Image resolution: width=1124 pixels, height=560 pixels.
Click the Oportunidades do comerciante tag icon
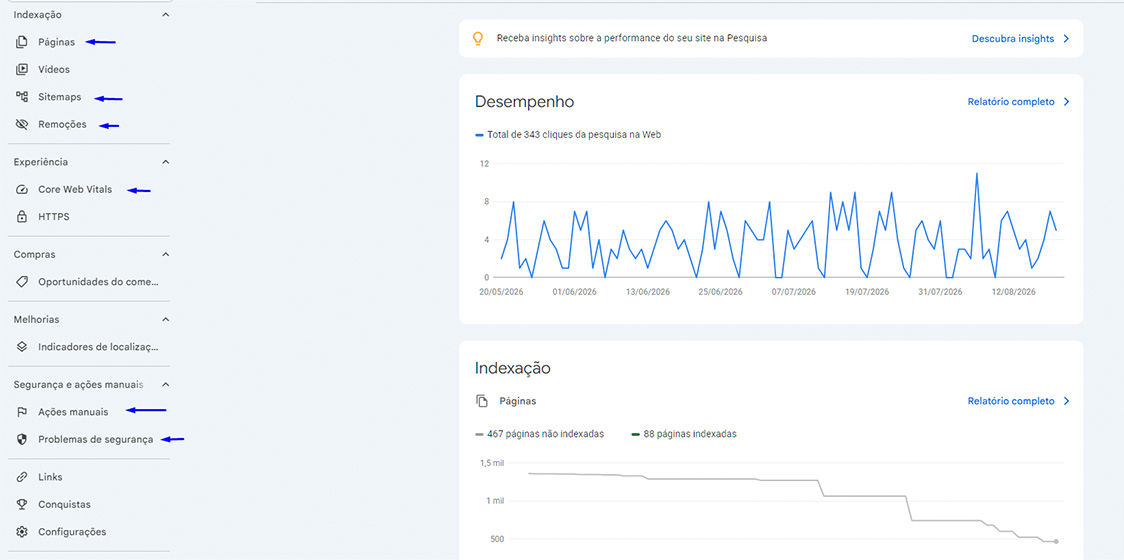tap(22, 282)
